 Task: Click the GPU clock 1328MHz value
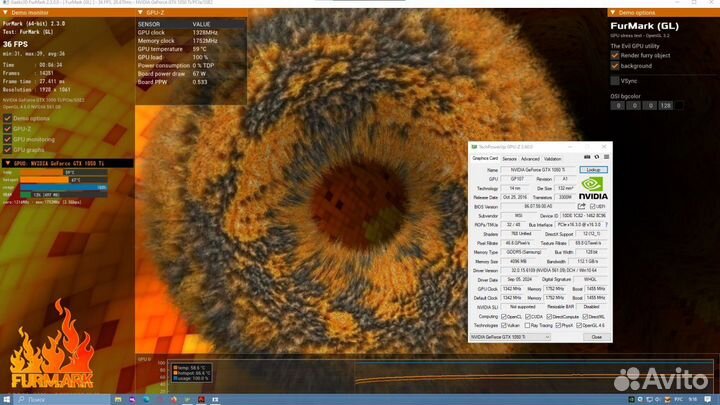(205, 33)
